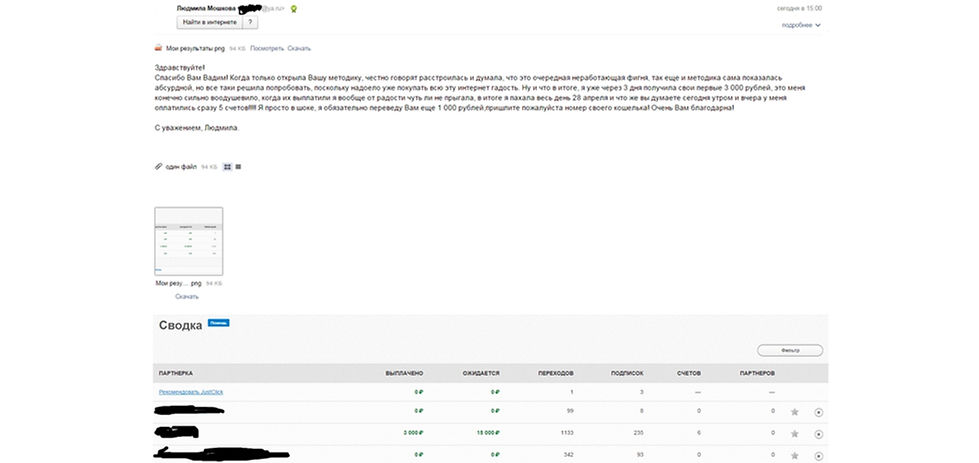The width and height of the screenshot is (979, 463).
Task: Click the "8" подписок value
Action: click(x=642, y=411)
